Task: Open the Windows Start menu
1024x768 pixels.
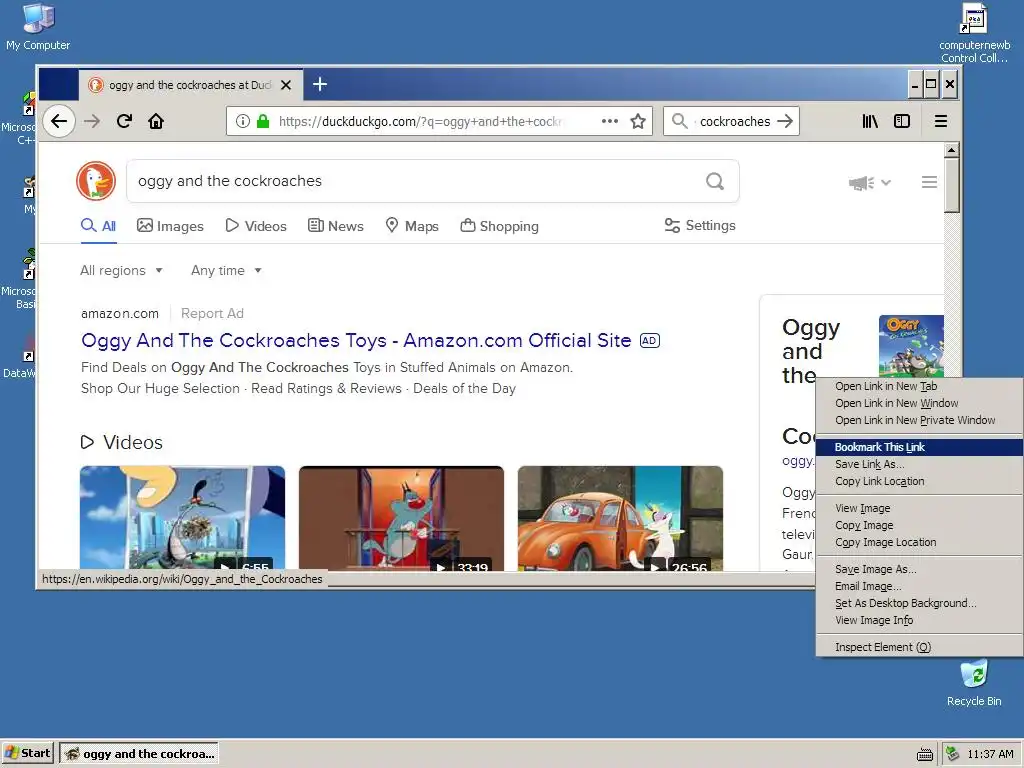Action: (x=28, y=753)
